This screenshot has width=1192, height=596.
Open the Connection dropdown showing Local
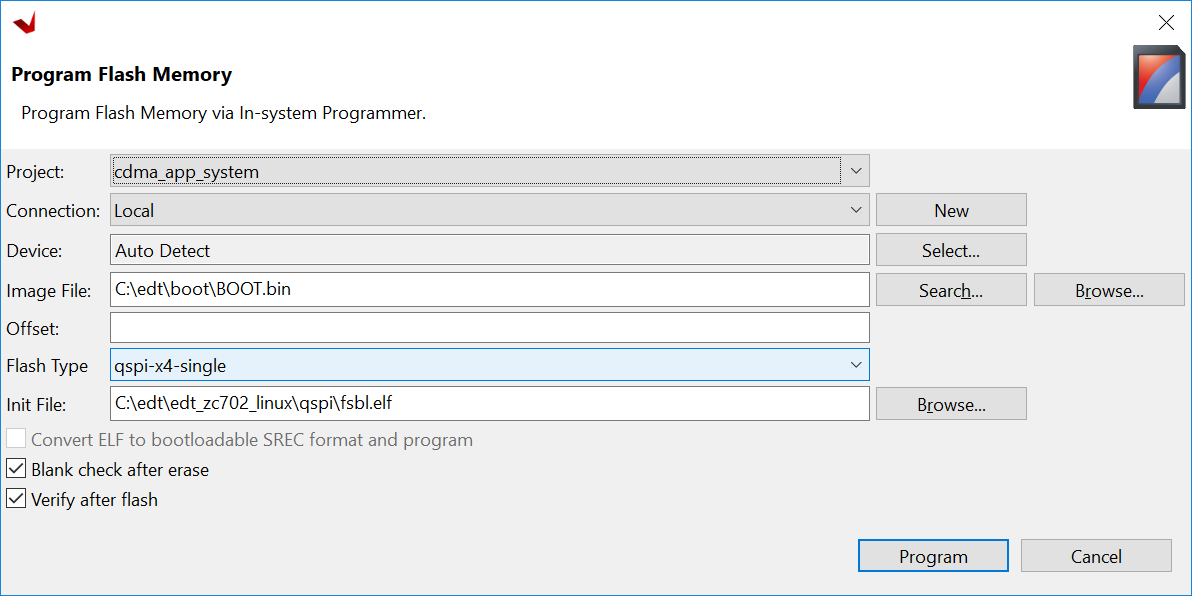click(x=489, y=210)
